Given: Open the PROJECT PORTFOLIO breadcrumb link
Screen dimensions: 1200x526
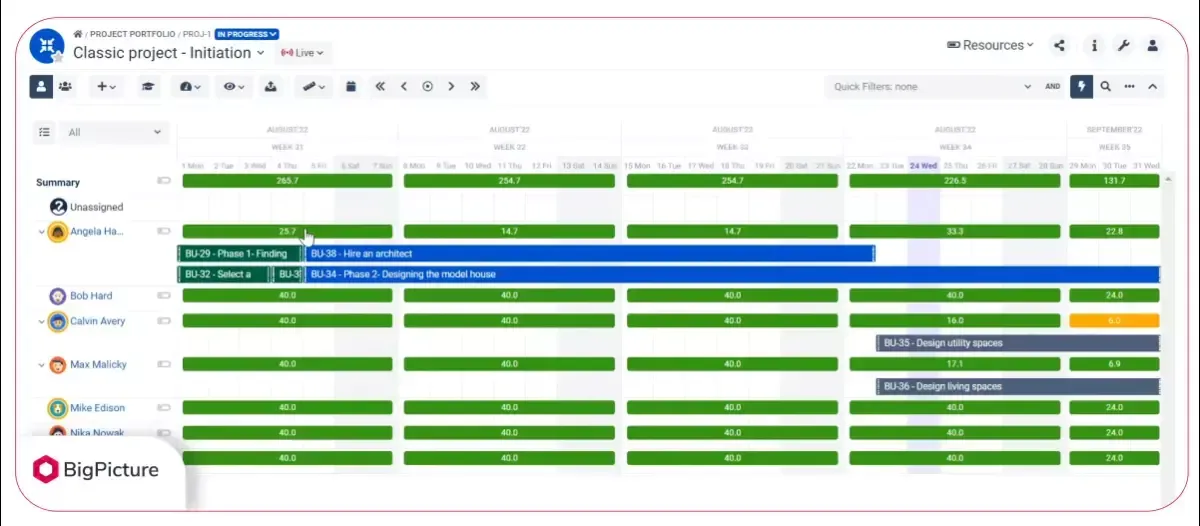Looking at the screenshot, I should (x=132, y=34).
